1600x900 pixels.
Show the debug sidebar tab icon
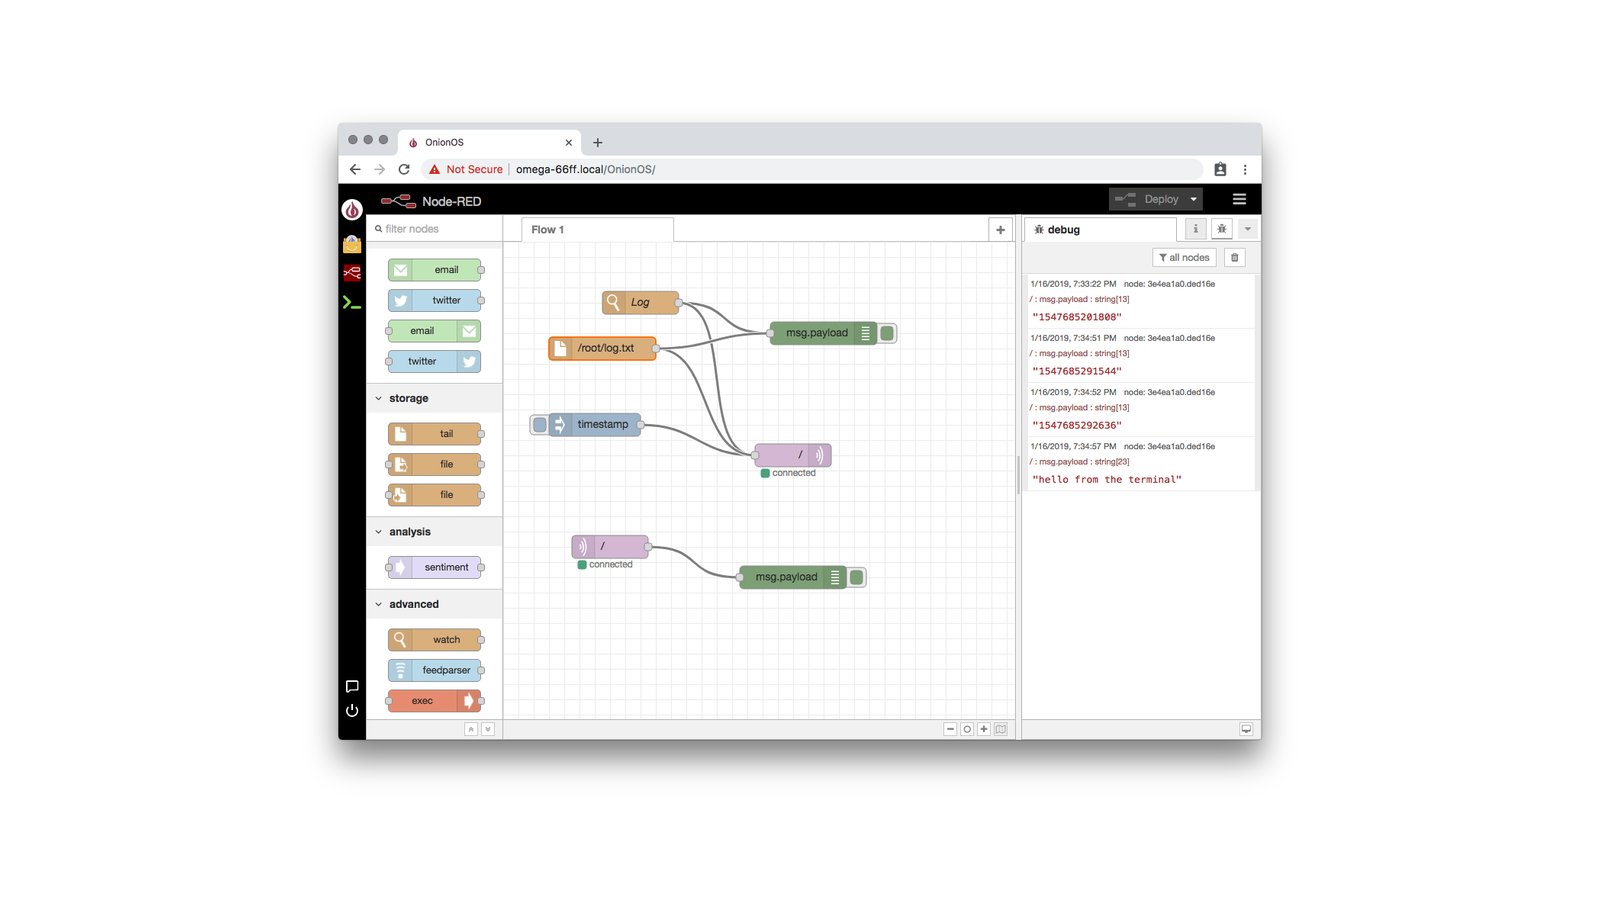1221,229
